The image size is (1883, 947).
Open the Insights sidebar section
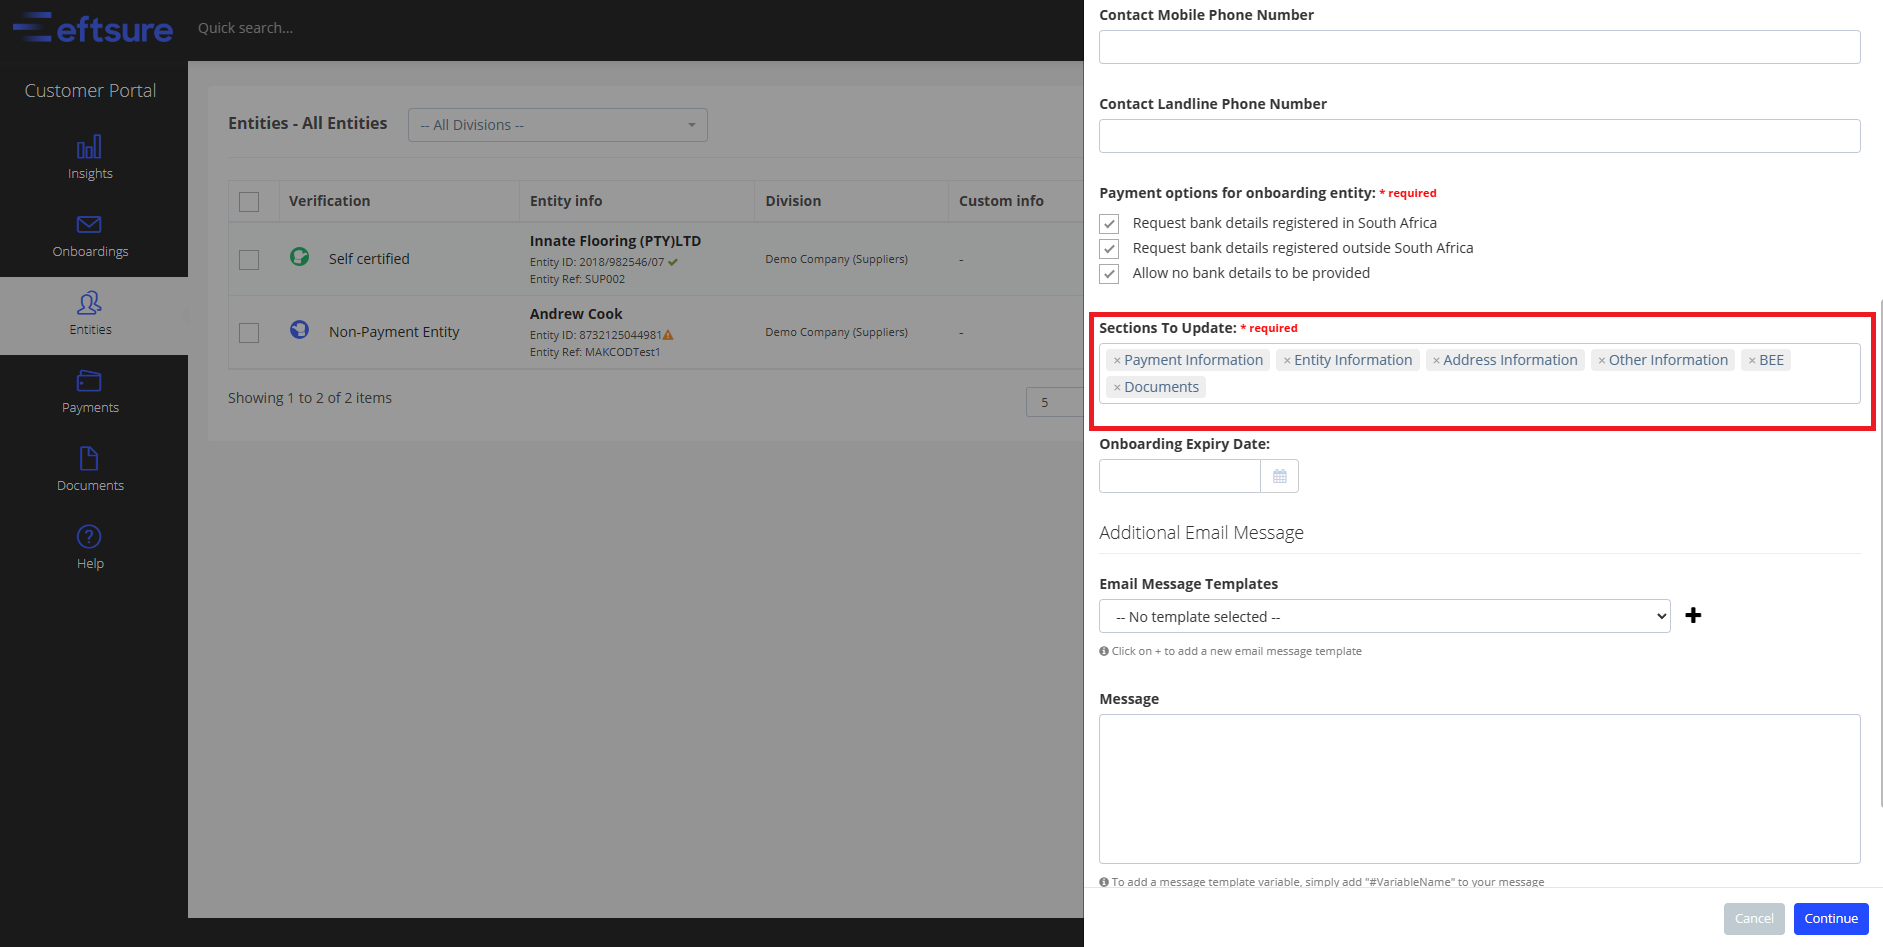[x=90, y=158]
